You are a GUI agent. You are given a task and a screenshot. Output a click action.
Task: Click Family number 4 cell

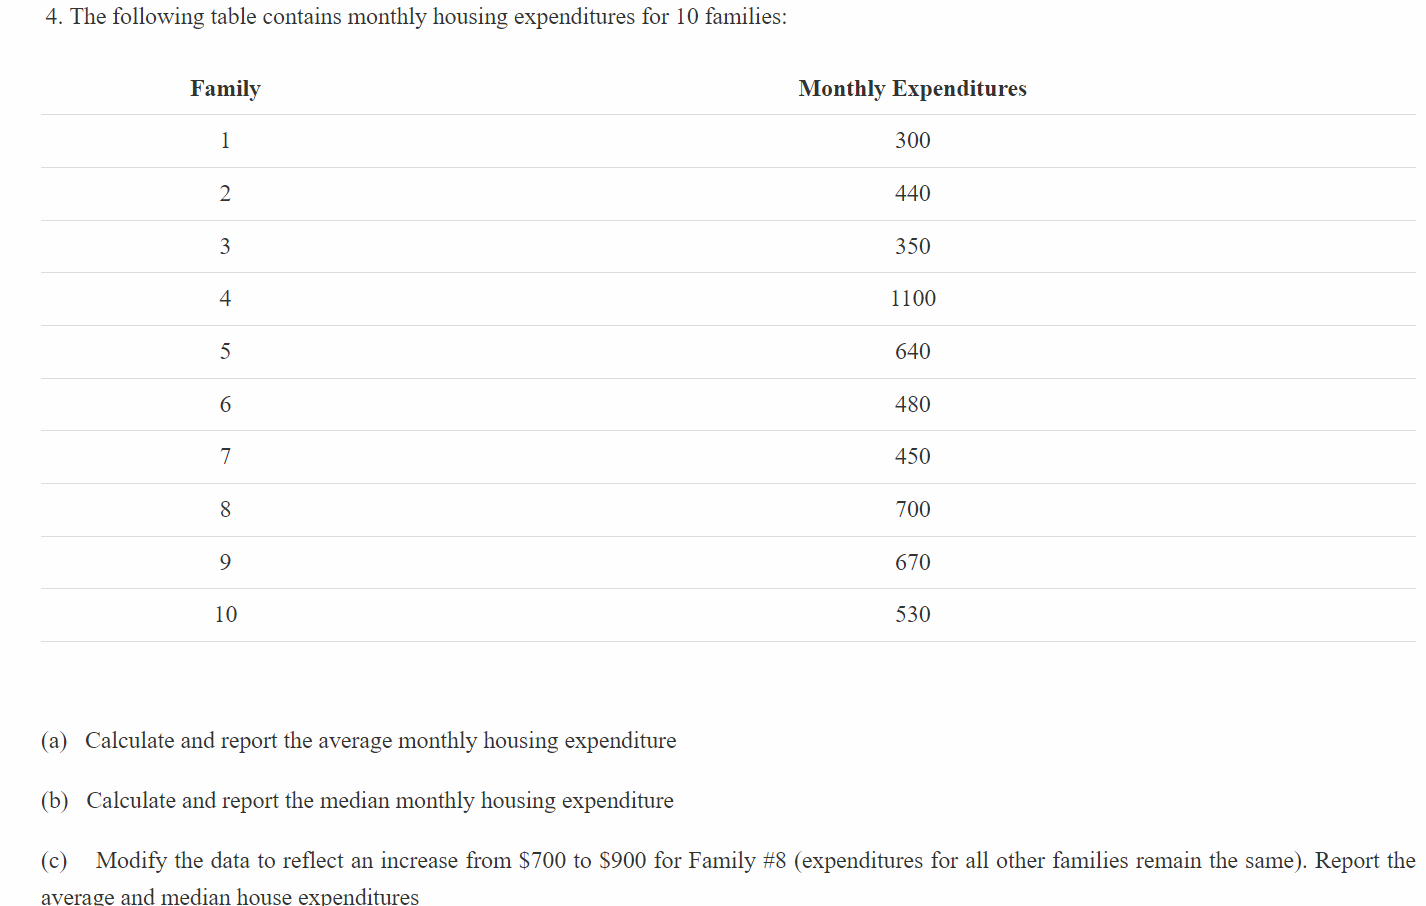pos(225,299)
